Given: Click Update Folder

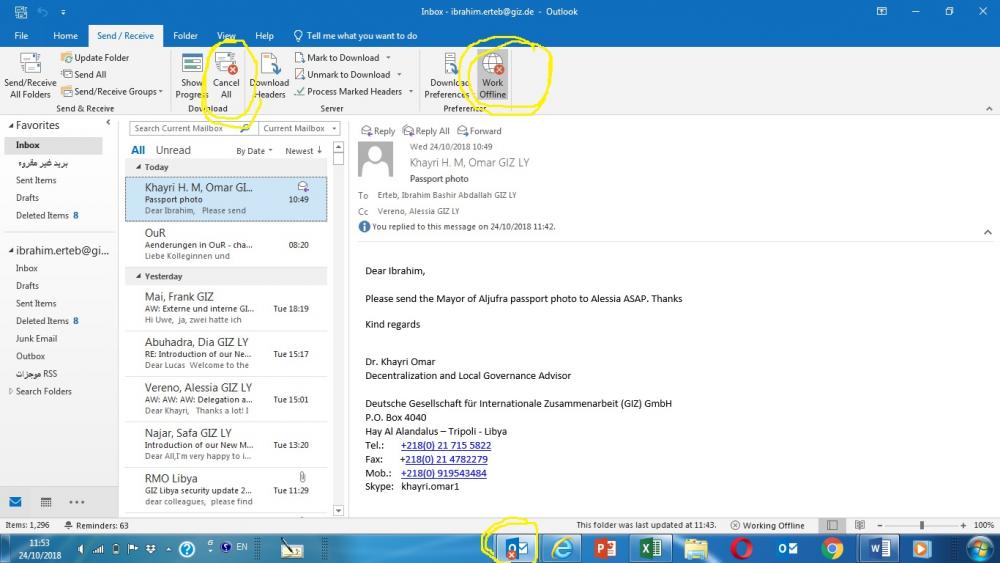Looking at the screenshot, I should (x=95, y=57).
